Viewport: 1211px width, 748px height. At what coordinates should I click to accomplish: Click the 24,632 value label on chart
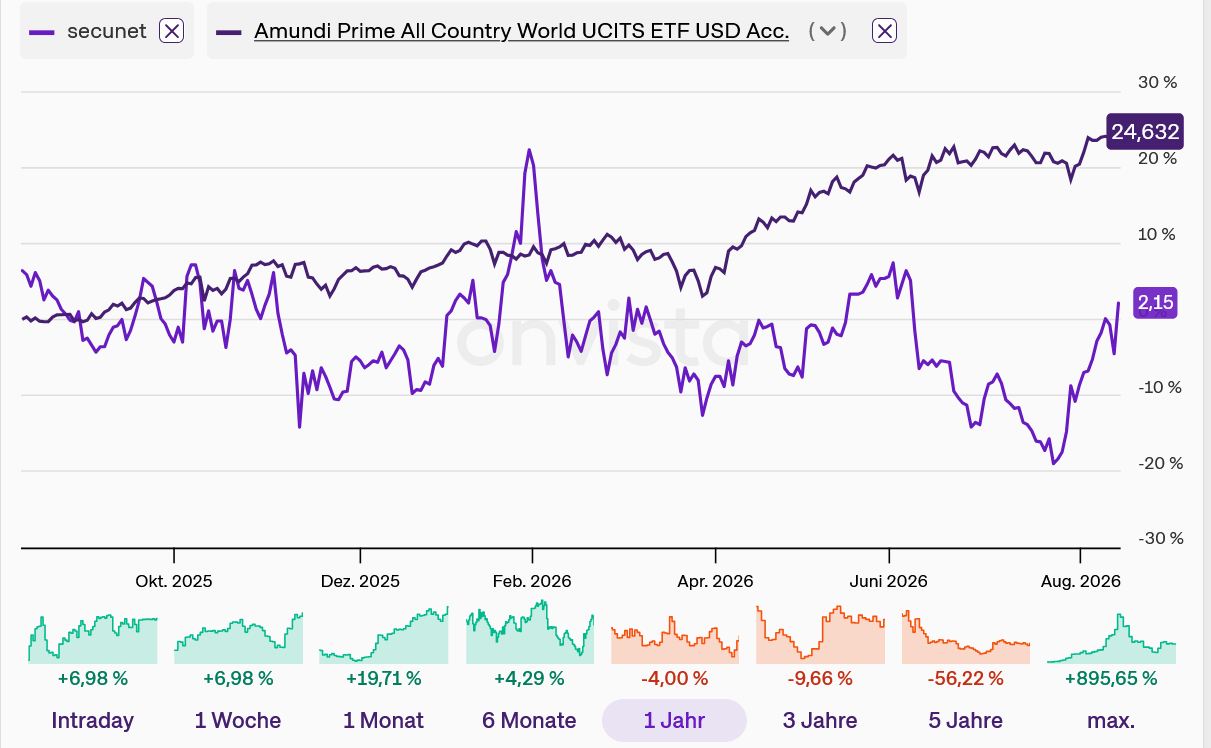[x=1145, y=132]
